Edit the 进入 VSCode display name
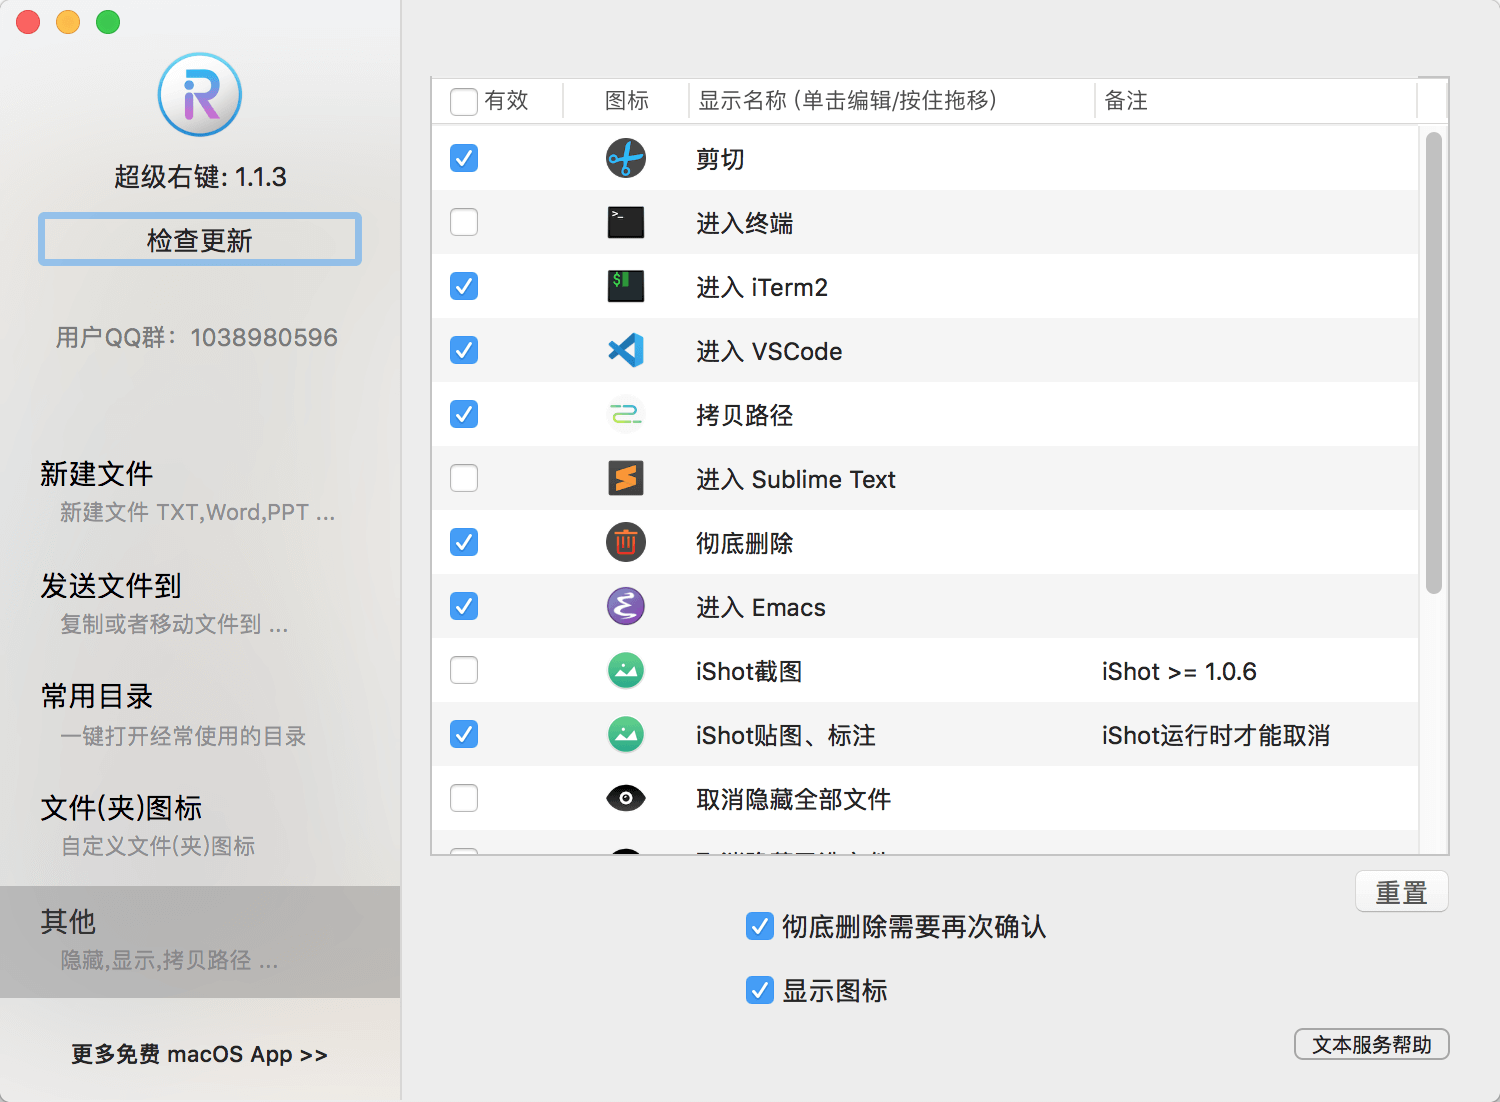 769,351
